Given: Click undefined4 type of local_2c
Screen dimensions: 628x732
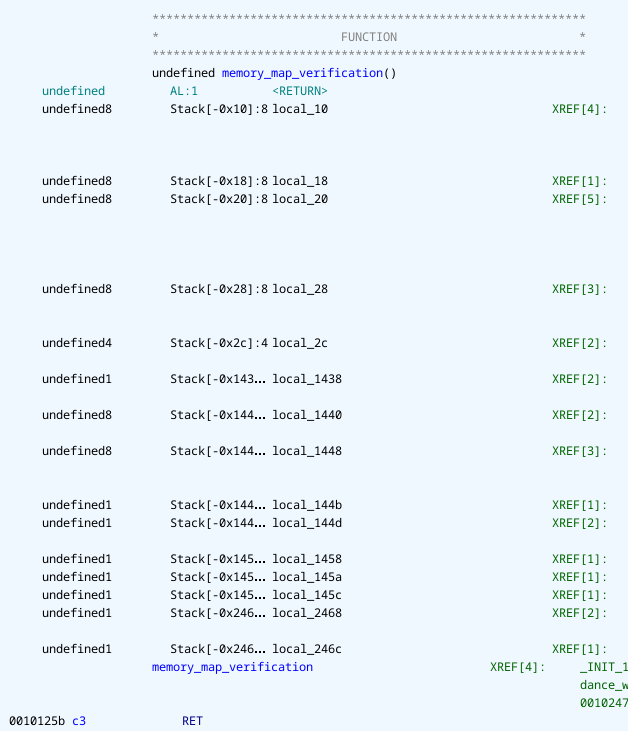Looking at the screenshot, I should point(77,343).
